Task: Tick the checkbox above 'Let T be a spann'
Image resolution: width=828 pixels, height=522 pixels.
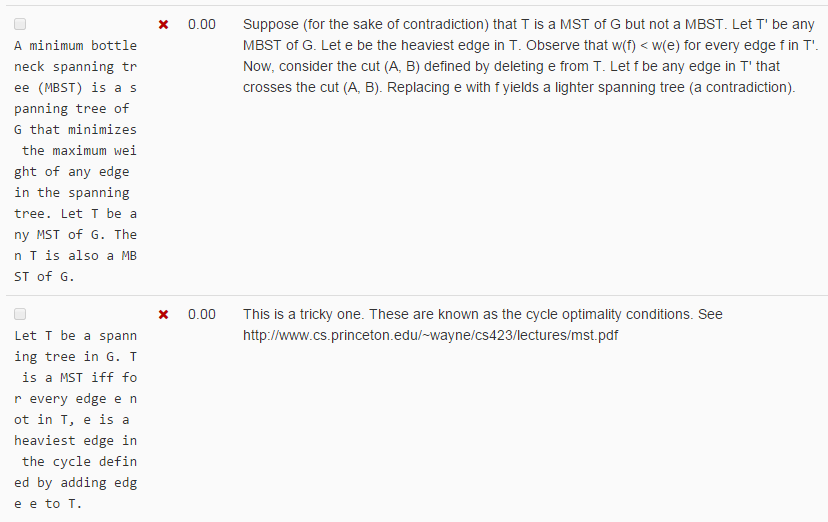Action: [x=20, y=315]
